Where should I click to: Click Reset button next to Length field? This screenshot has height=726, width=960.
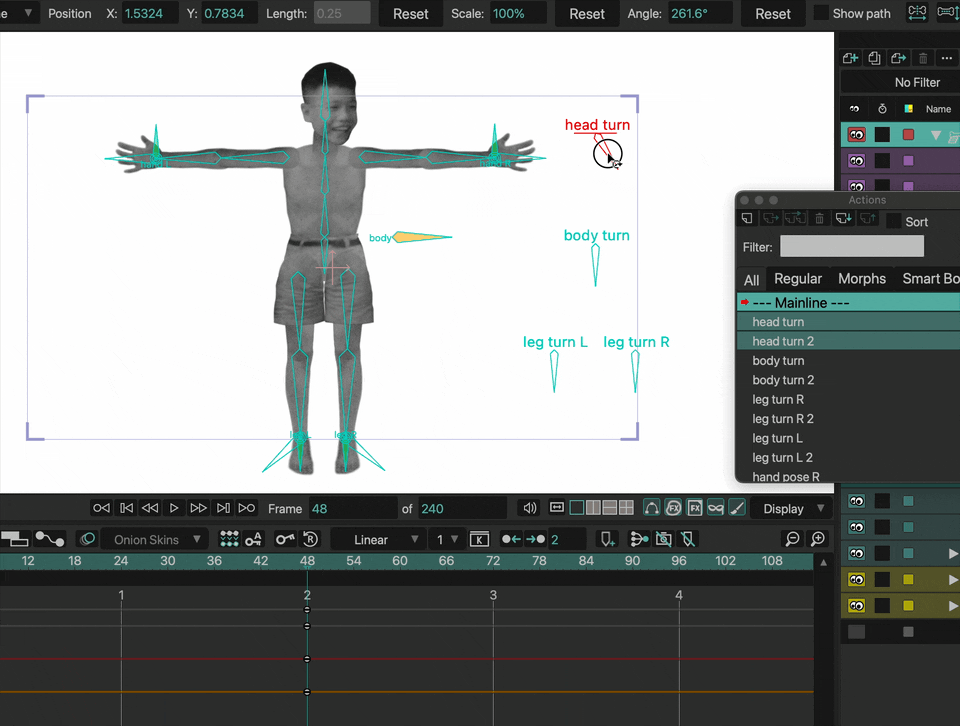coord(410,13)
